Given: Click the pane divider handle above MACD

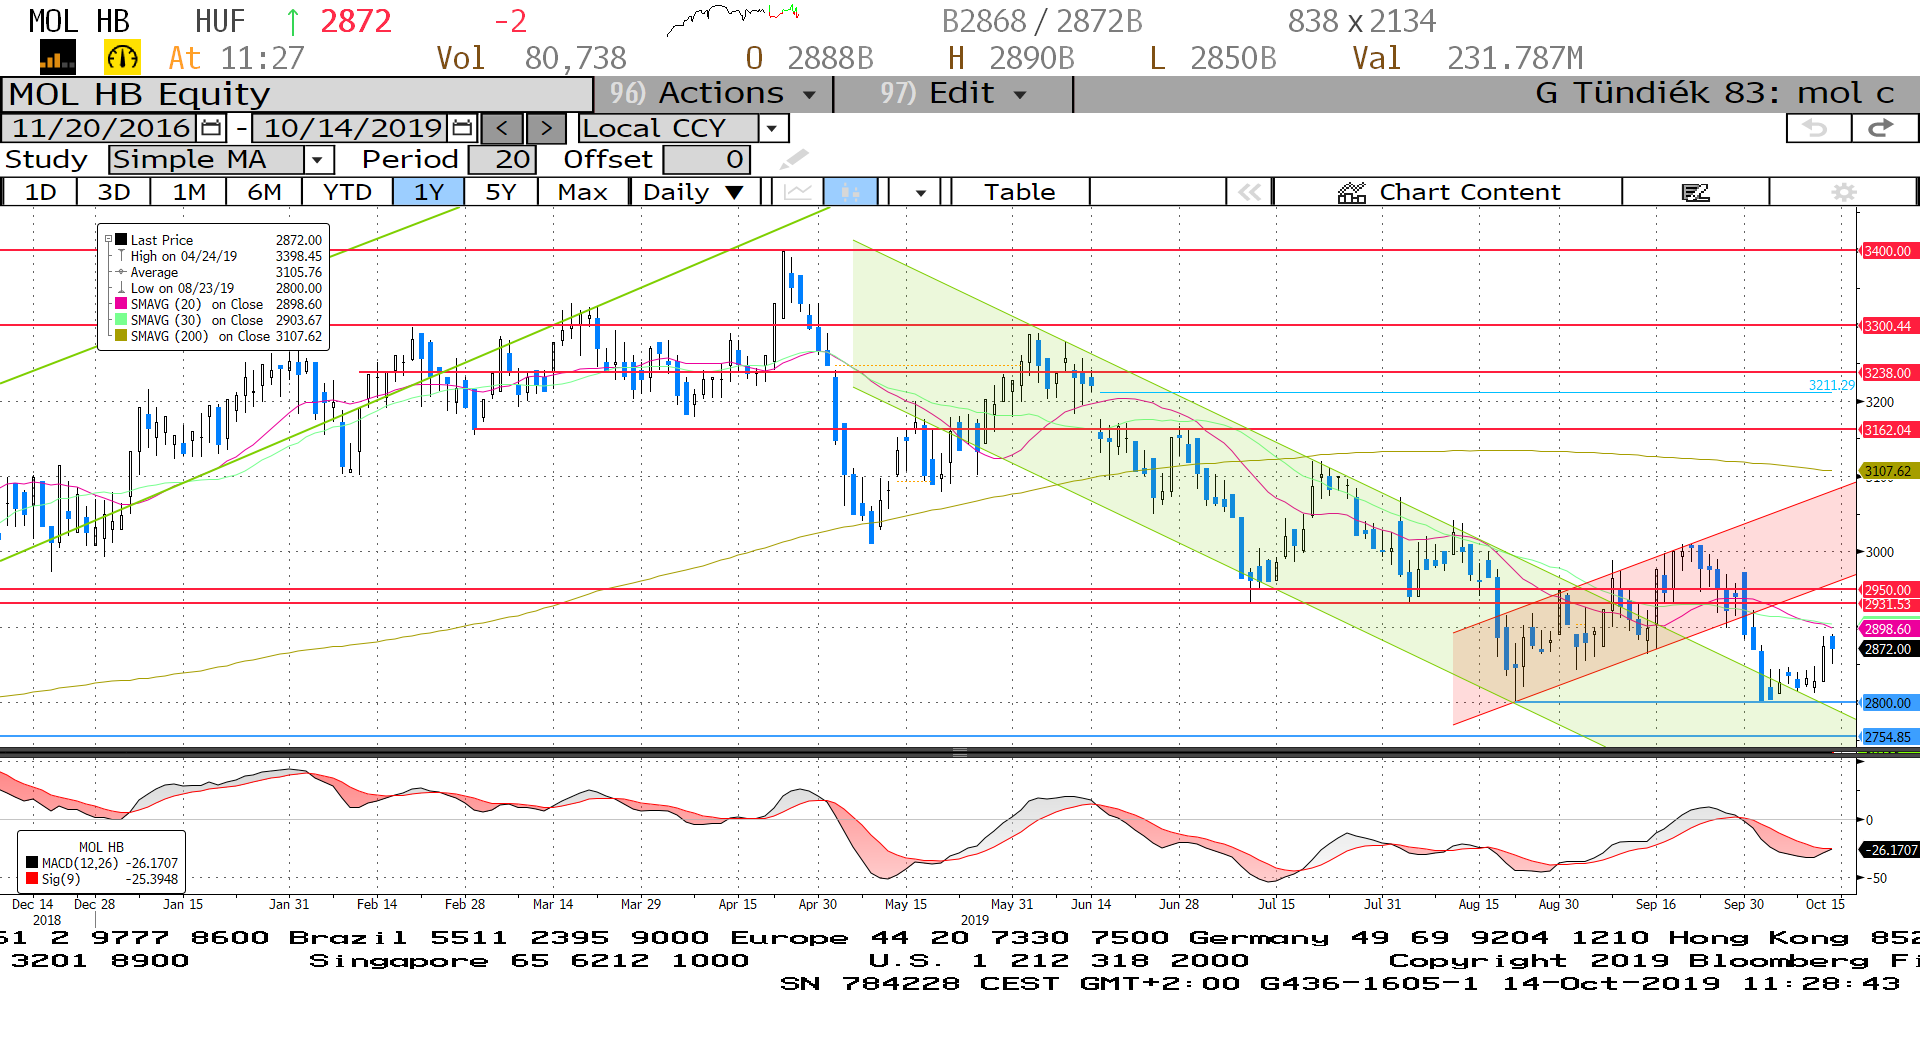Looking at the screenshot, I should point(959,751).
